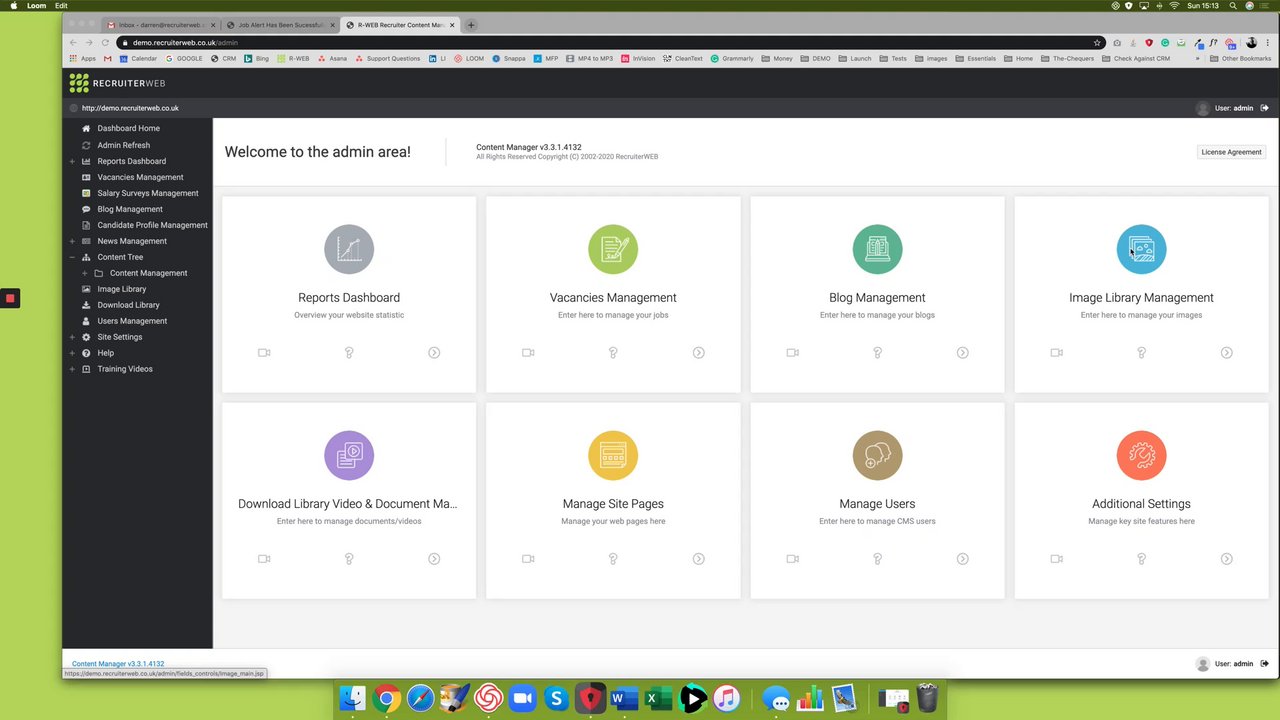The image size is (1280, 720).
Task: Click the logout icon in the bottom footer
Action: point(1264,664)
